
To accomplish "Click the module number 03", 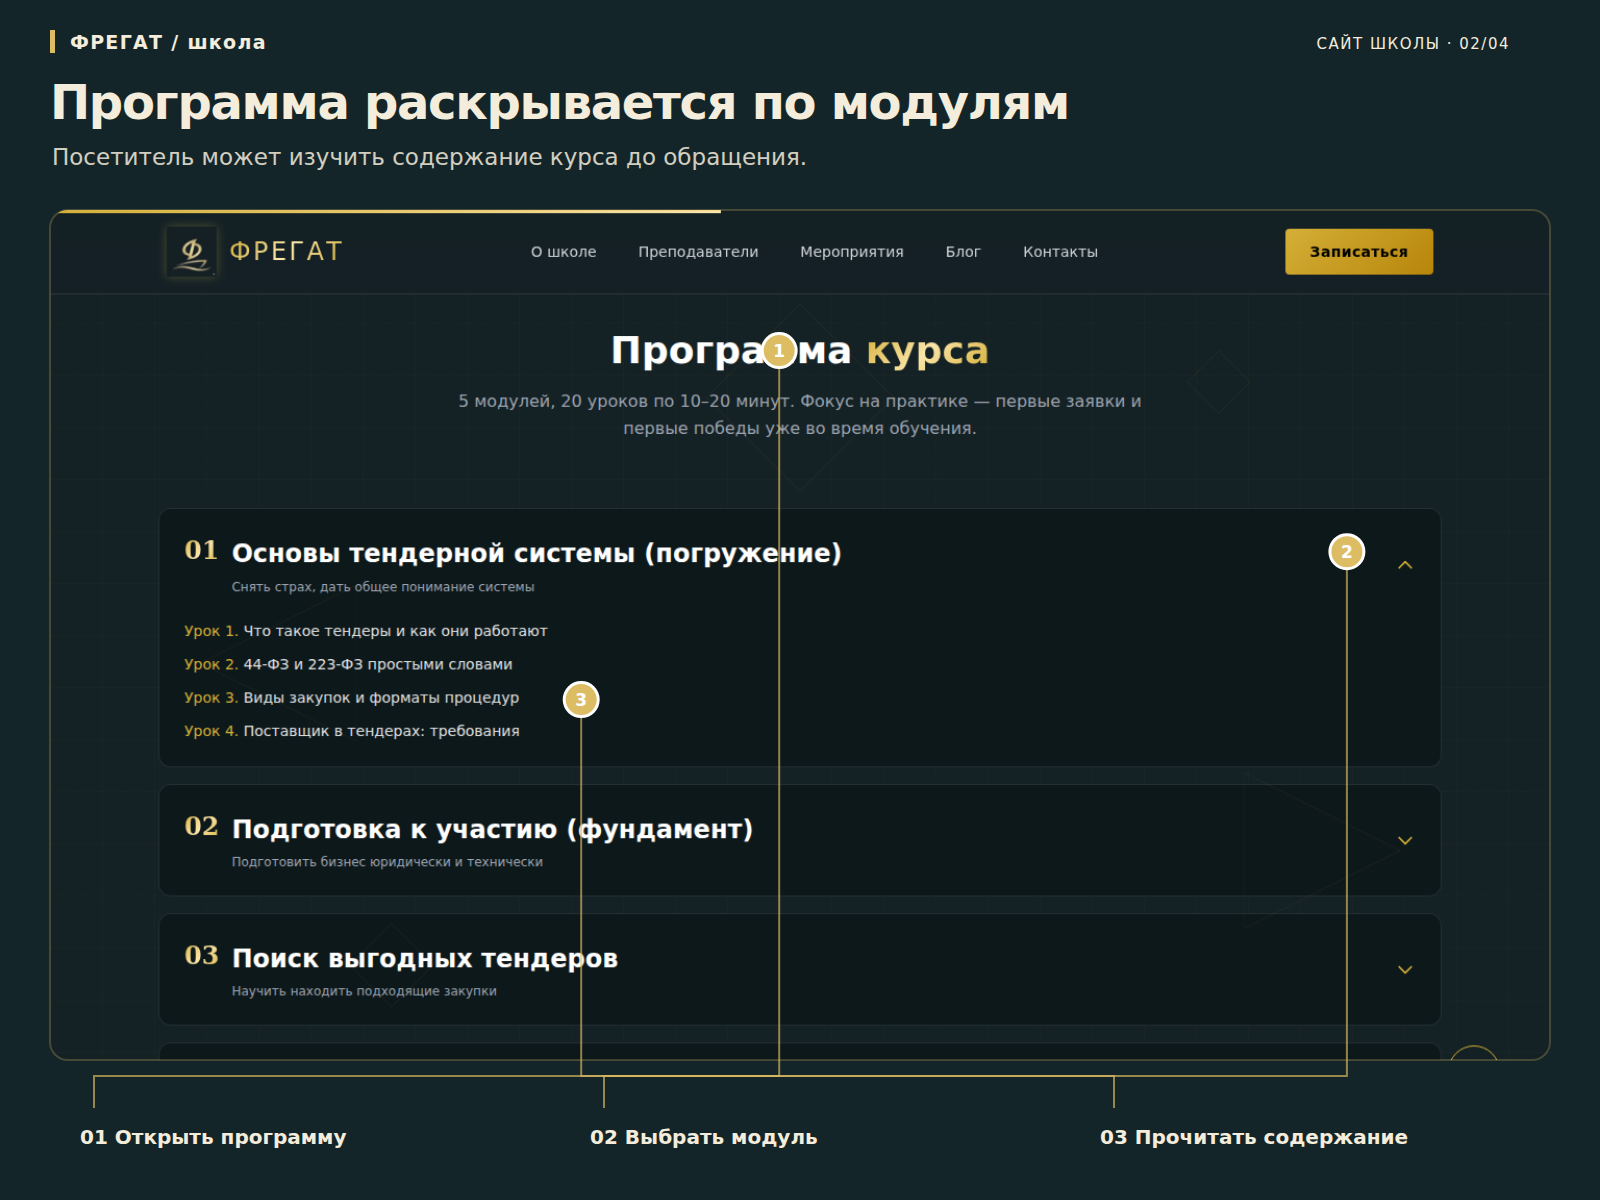I will 201,955.
